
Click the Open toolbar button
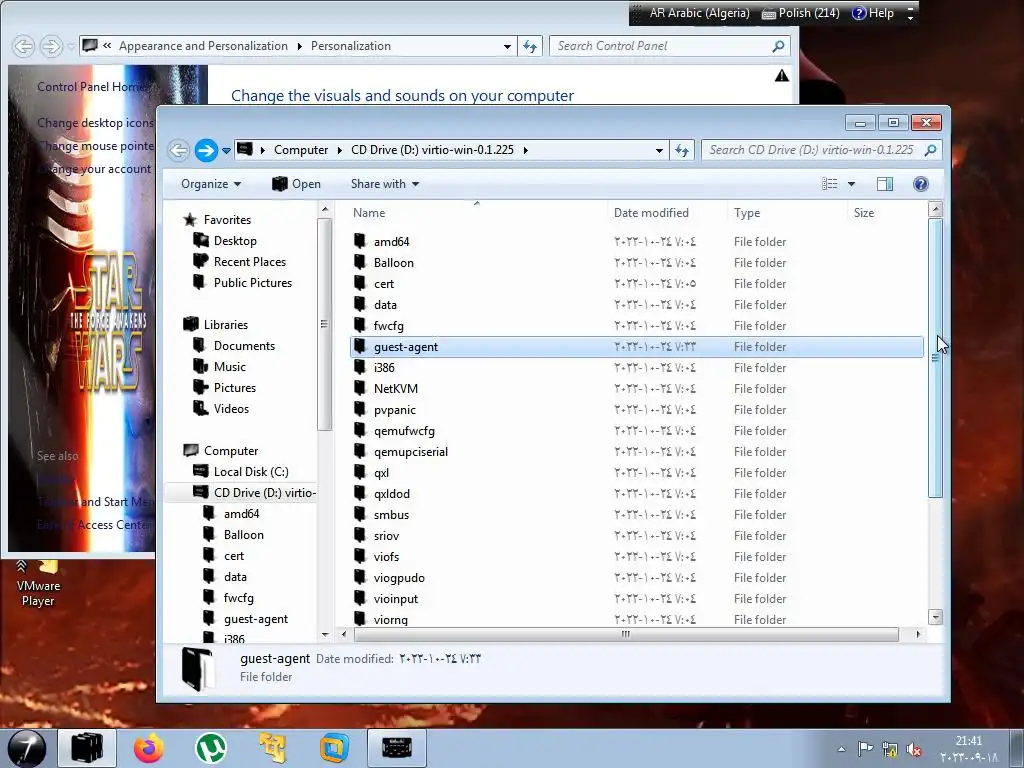296,184
